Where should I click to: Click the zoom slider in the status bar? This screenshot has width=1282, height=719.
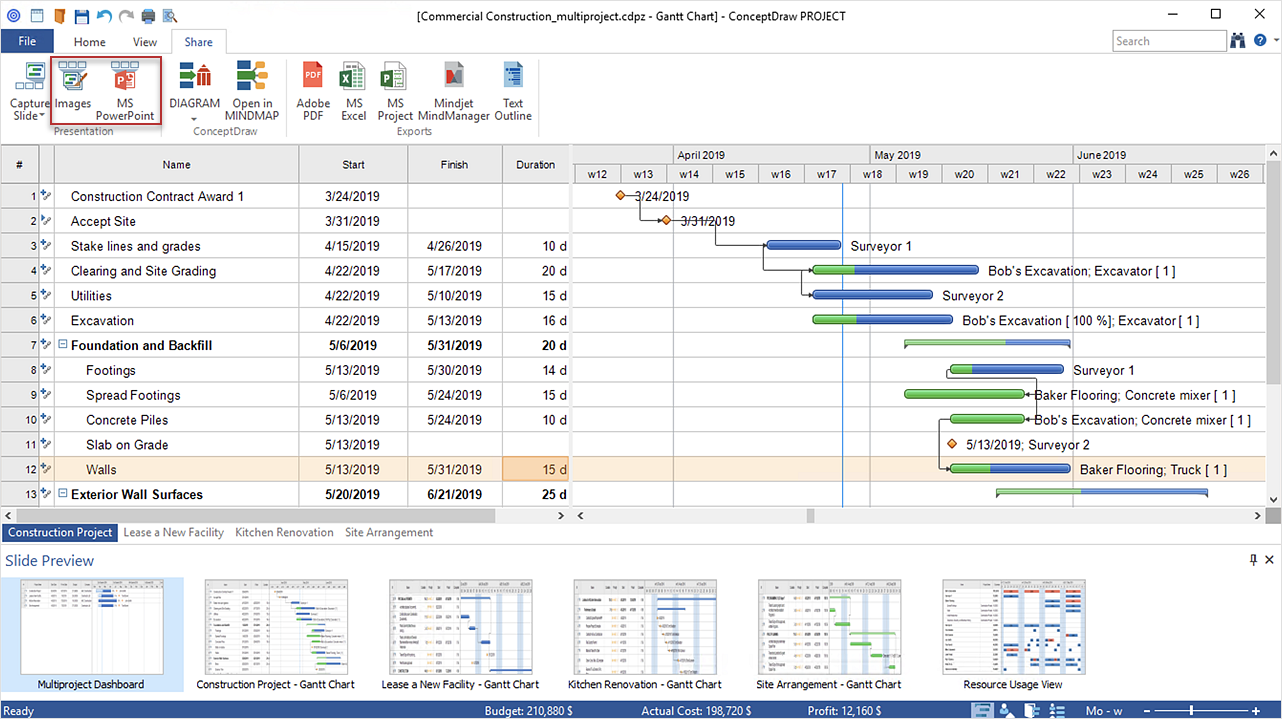(x=1193, y=711)
